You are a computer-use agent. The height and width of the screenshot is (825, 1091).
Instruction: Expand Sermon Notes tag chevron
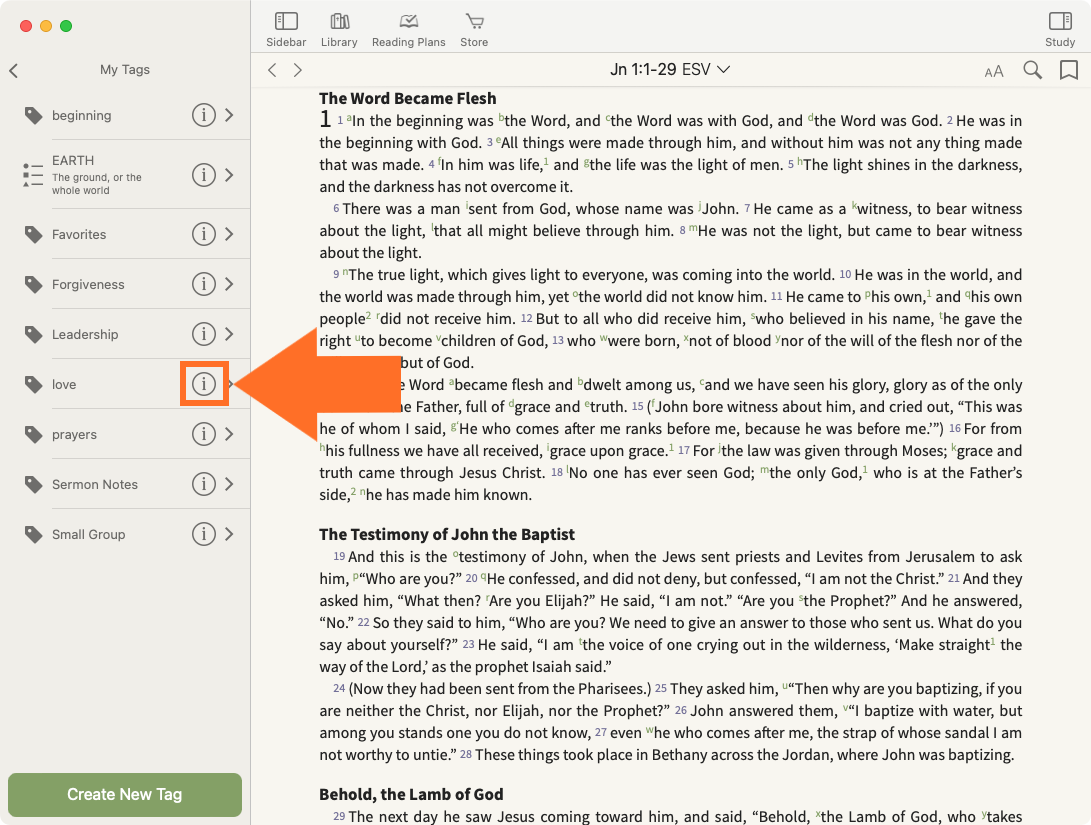(x=230, y=484)
